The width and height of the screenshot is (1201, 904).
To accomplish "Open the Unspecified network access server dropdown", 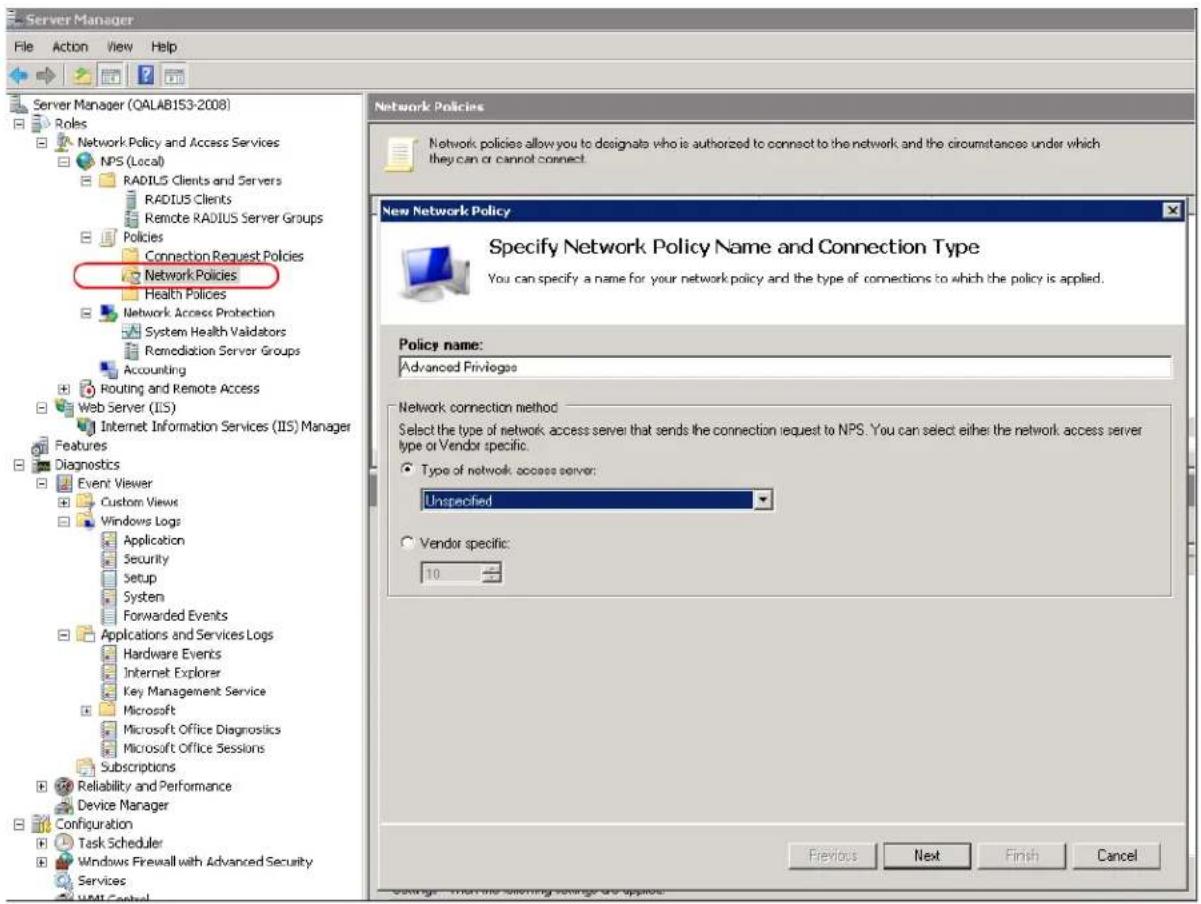I will pyautogui.click(x=764, y=499).
